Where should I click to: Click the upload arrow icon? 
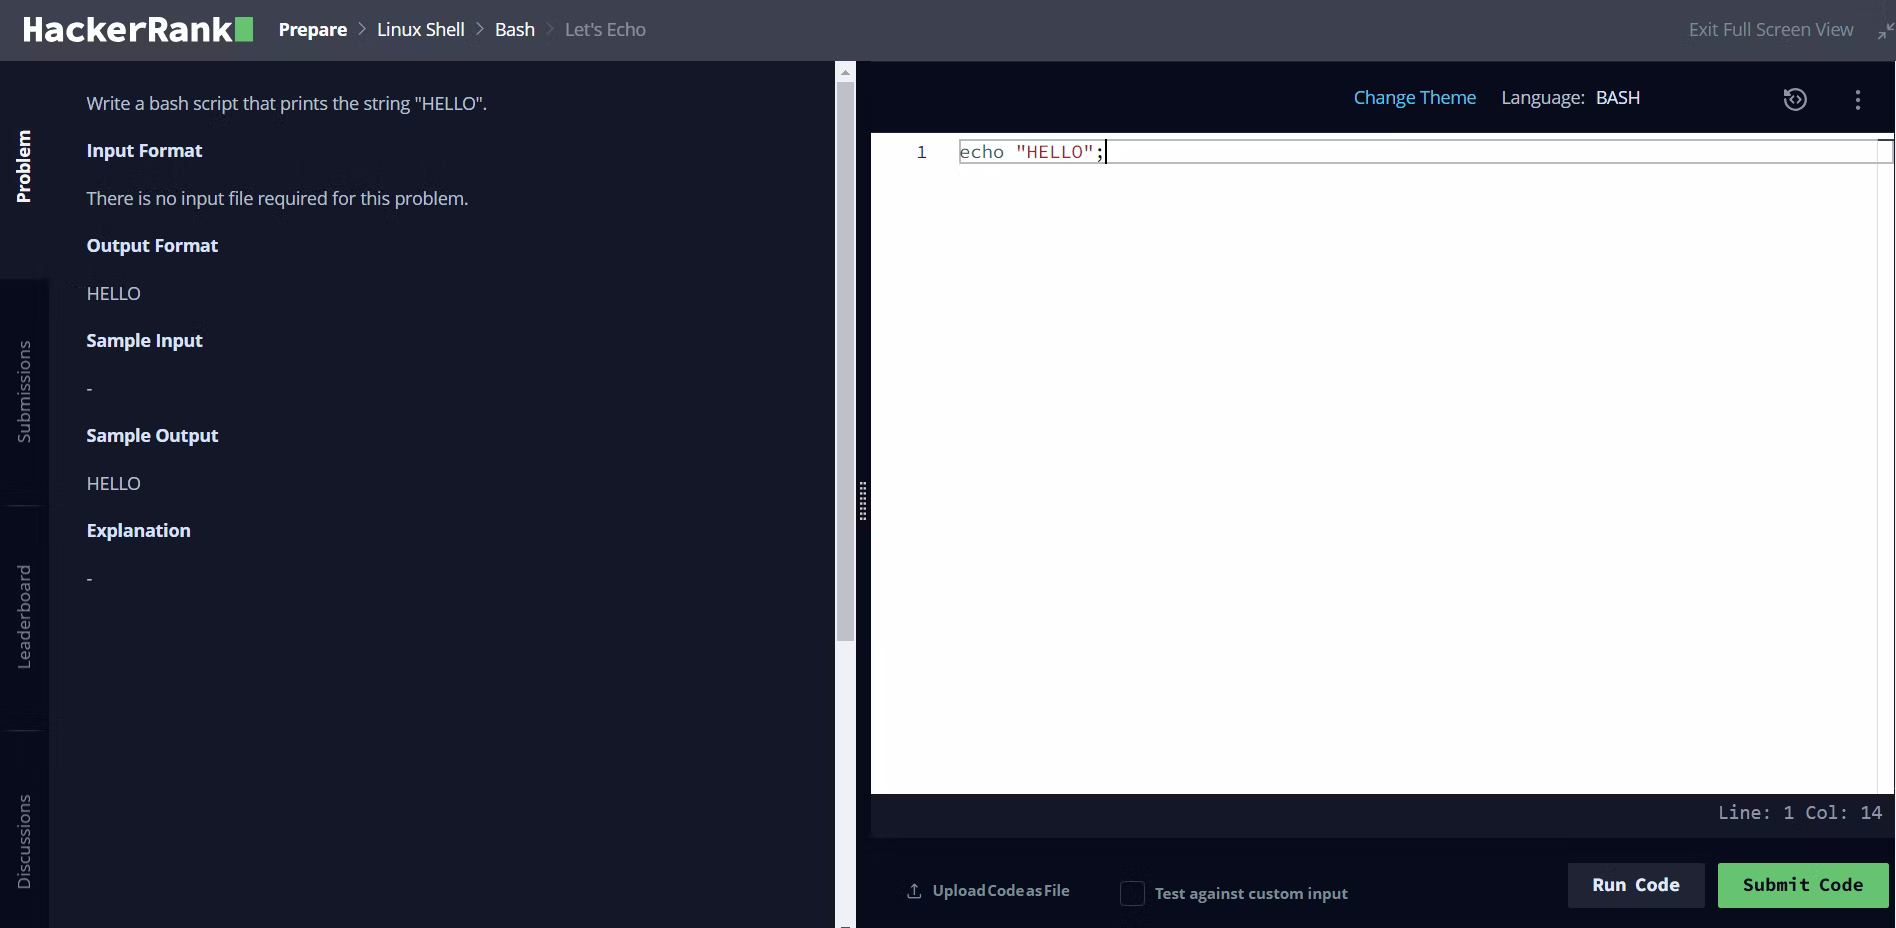point(913,891)
